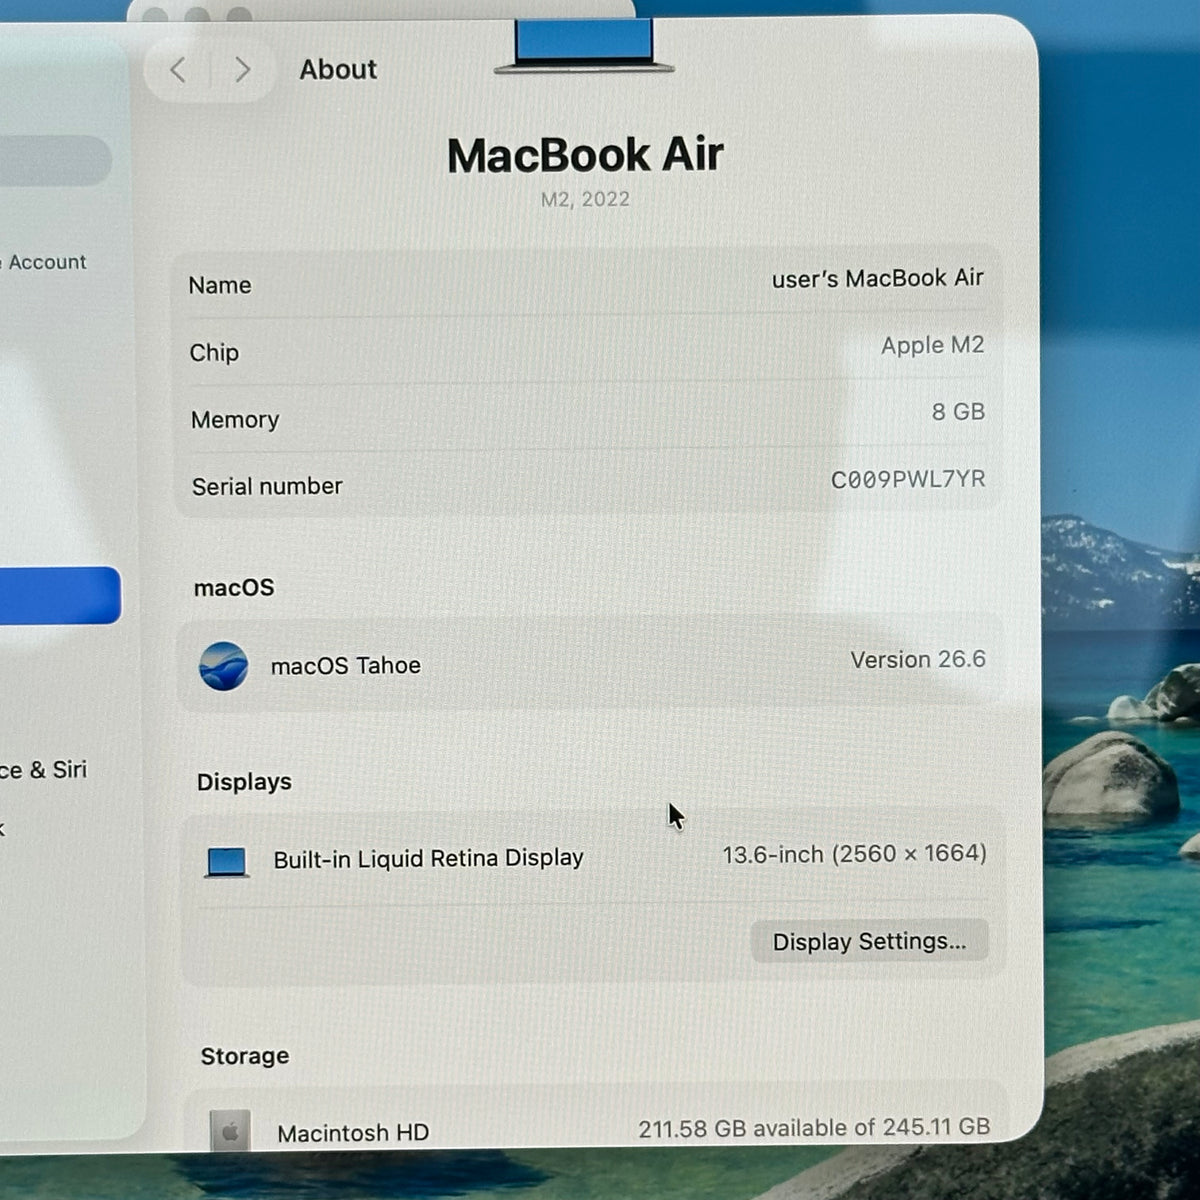1200x1200 pixels.
Task: Select the serial number C009PWL7YR
Action: tap(908, 479)
